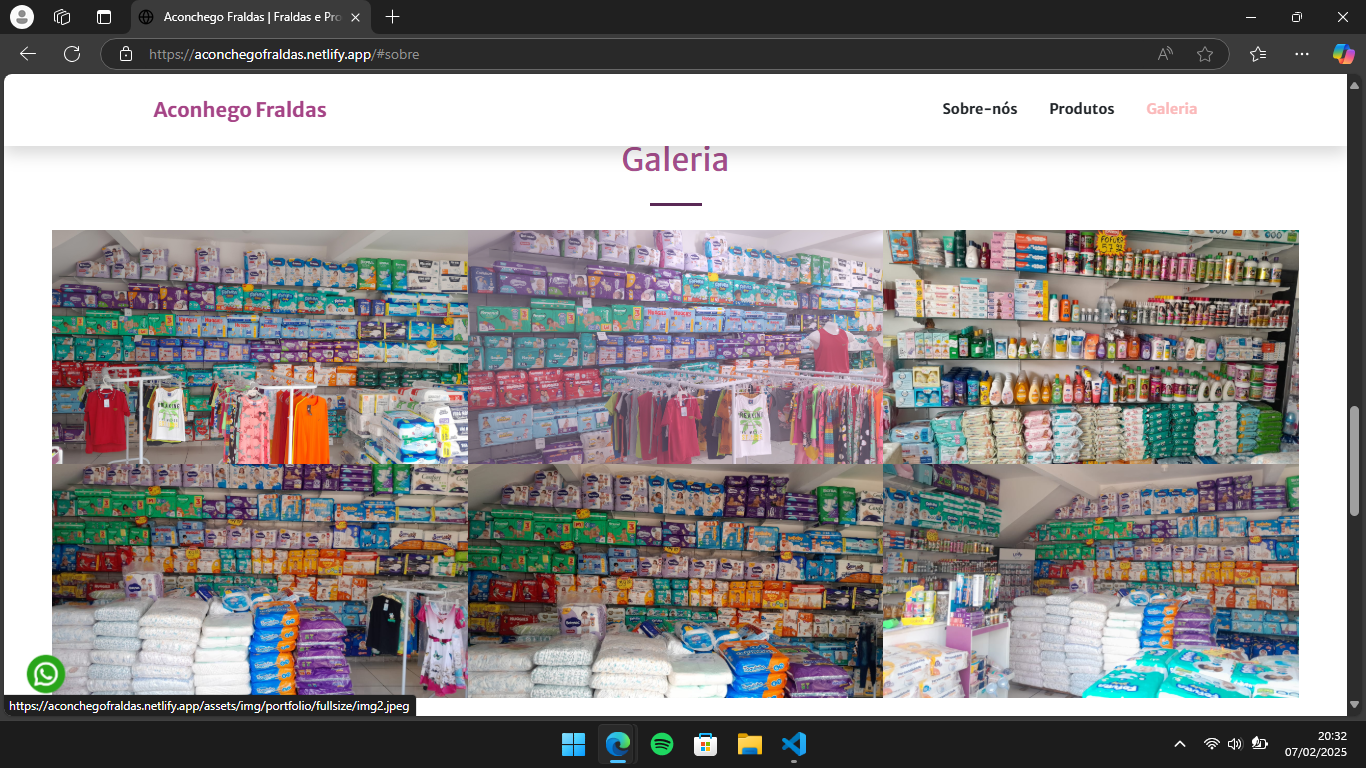This screenshot has height=768, width=1366.
Task: Open the Collections icon in the toolbar
Action: coord(1258,54)
